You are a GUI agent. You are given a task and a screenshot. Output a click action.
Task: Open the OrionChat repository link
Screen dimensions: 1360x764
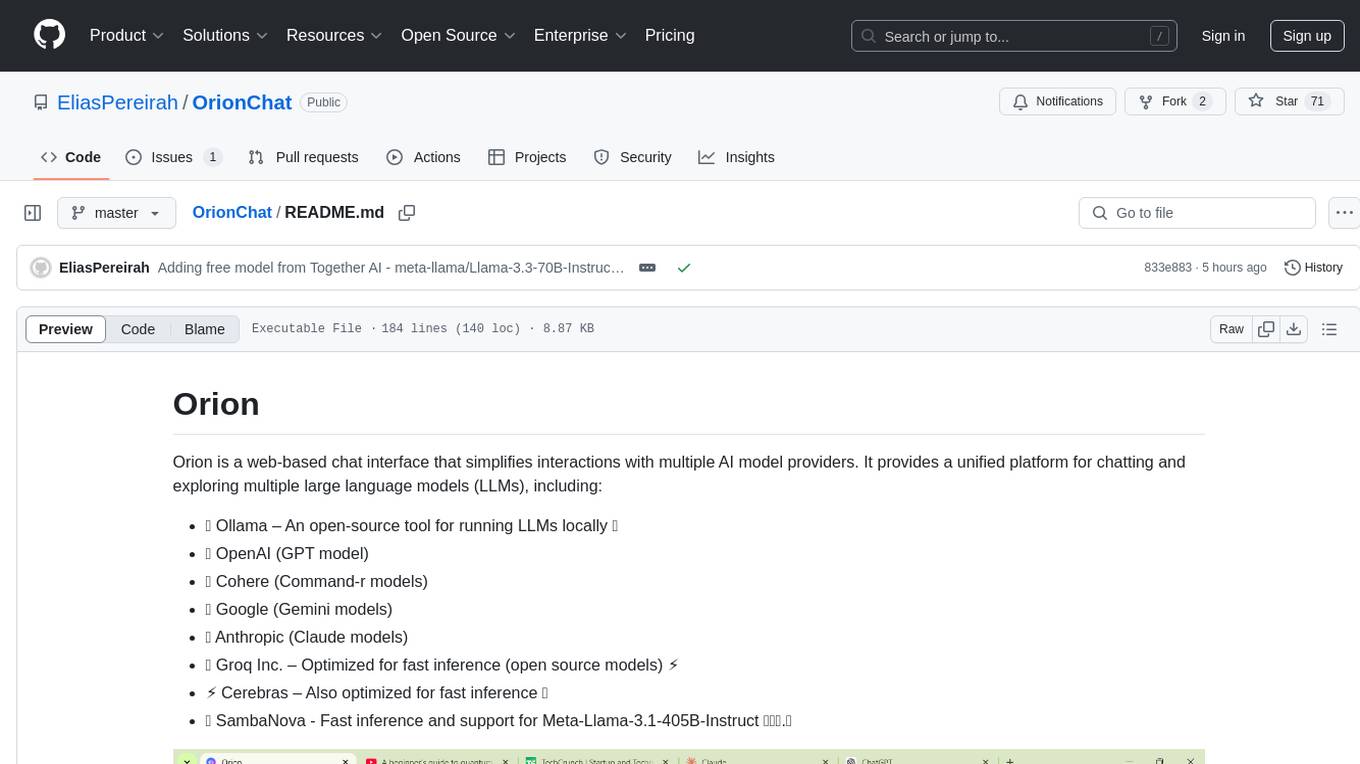pyautogui.click(x=242, y=102)
